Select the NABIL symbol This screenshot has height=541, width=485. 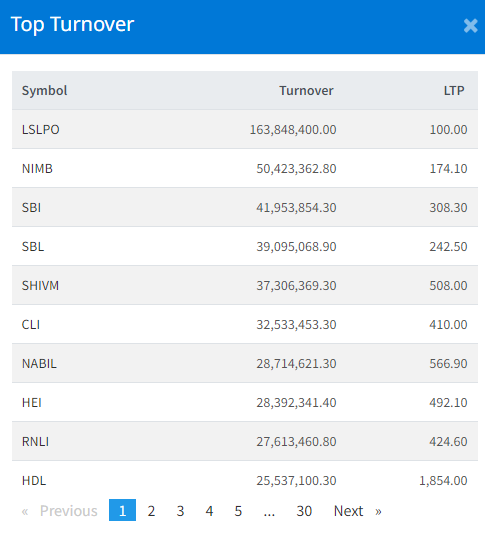(x=39, y=364)
